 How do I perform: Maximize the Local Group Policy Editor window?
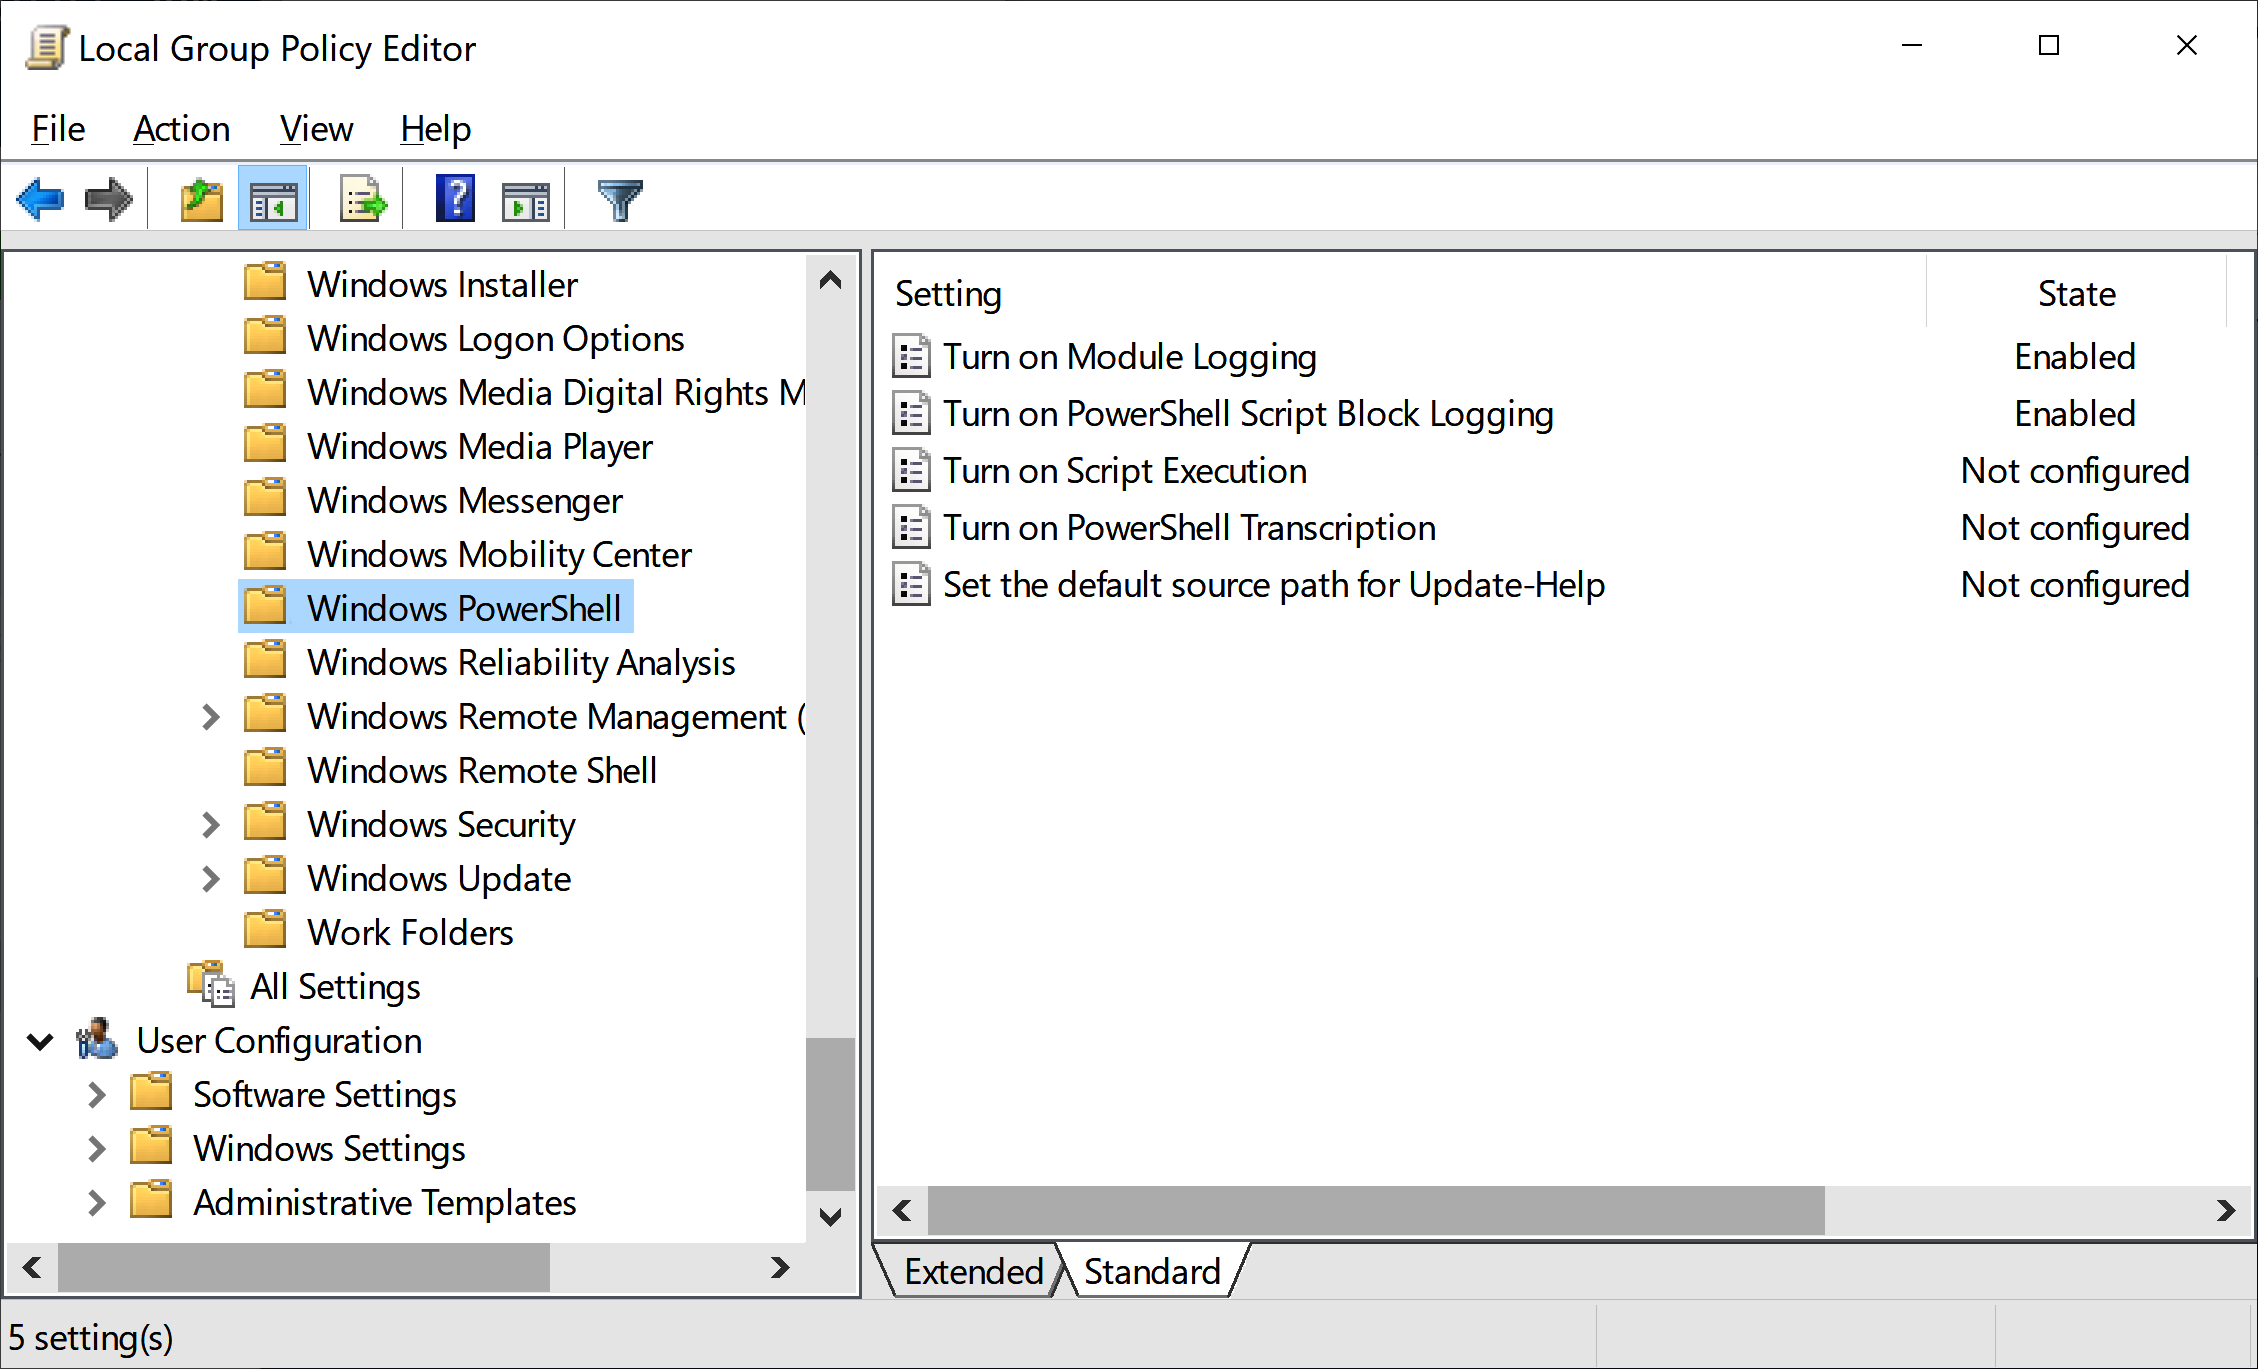click(x=2049, y=46)
